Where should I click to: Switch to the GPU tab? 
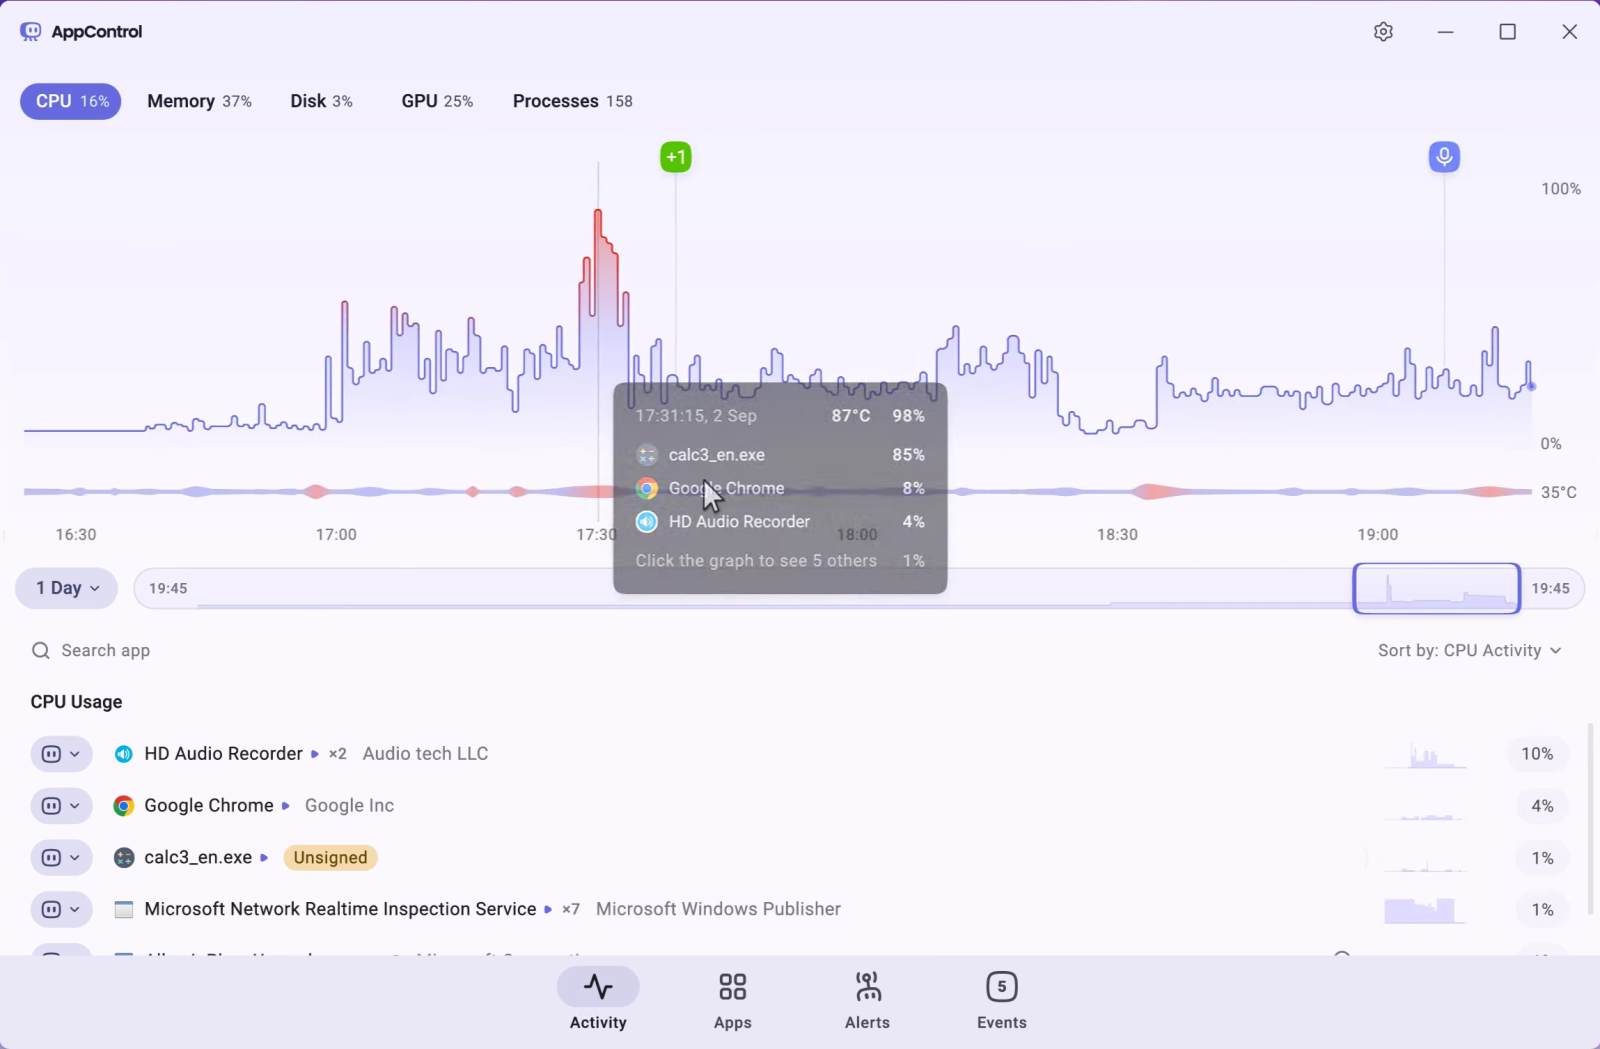[436, 101]
